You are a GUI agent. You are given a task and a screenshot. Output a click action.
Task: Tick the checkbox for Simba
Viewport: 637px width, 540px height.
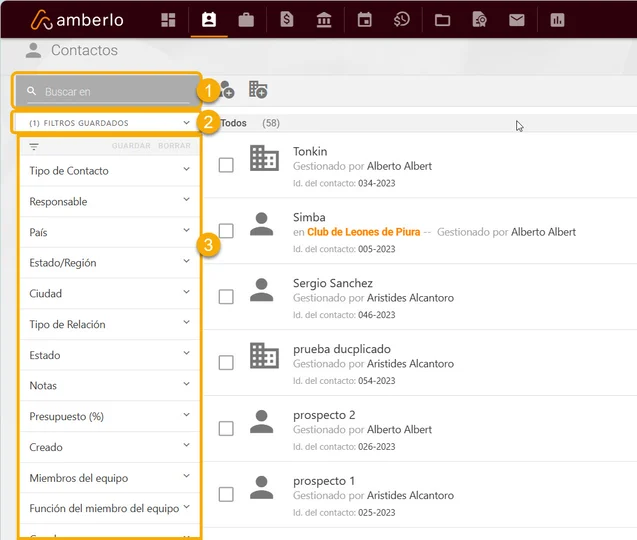pos(226,231)
